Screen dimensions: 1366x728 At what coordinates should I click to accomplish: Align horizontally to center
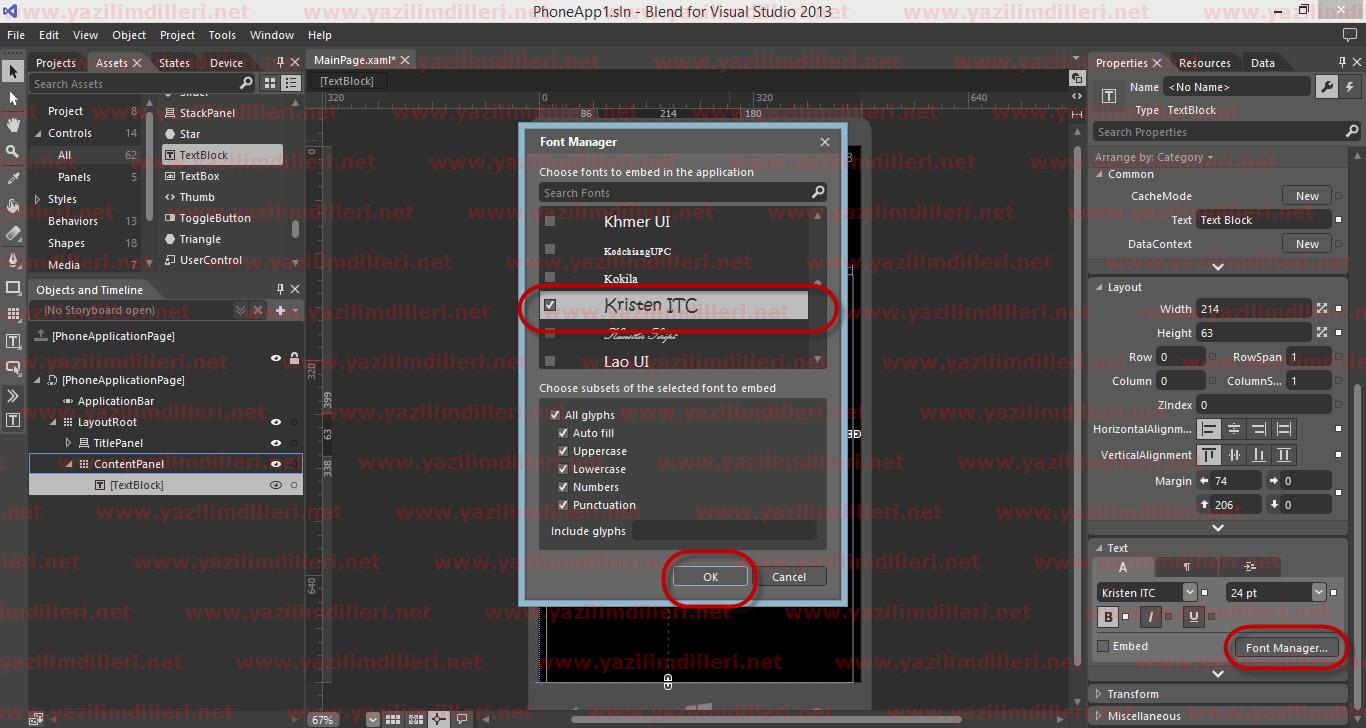click(x=1234, y=429)
